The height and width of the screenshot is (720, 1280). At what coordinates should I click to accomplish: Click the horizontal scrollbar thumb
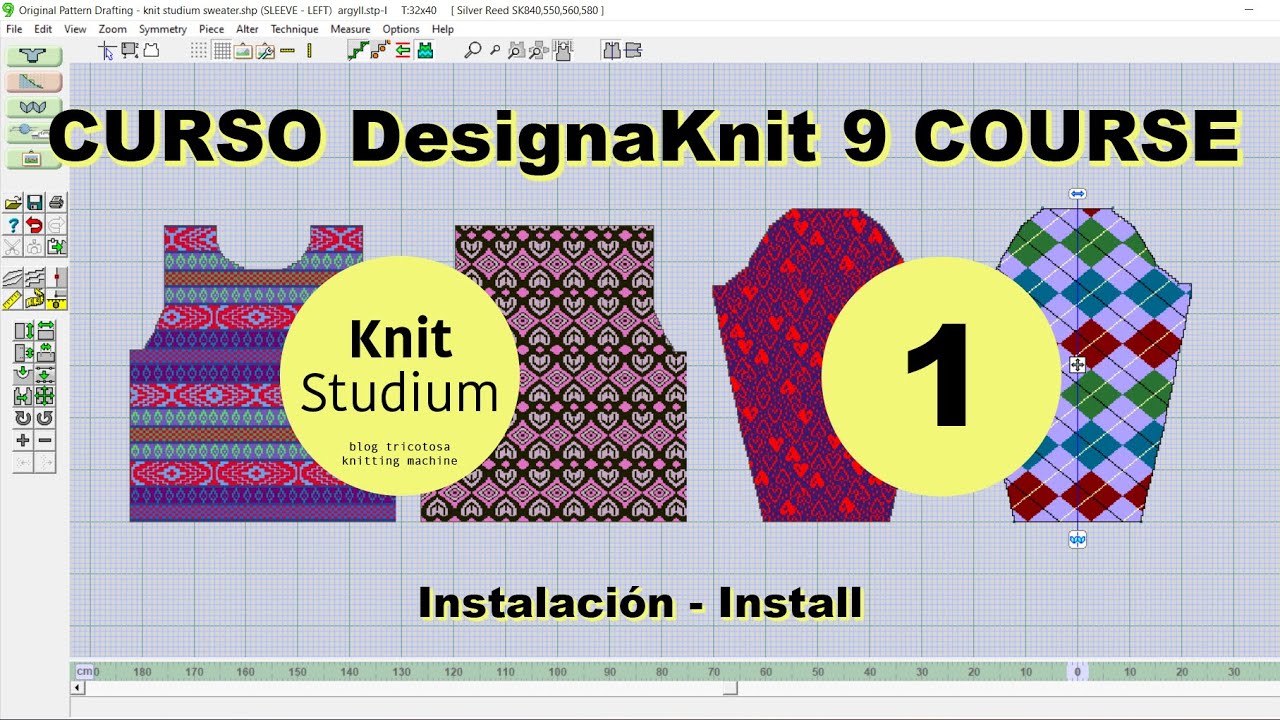(731, 688)
